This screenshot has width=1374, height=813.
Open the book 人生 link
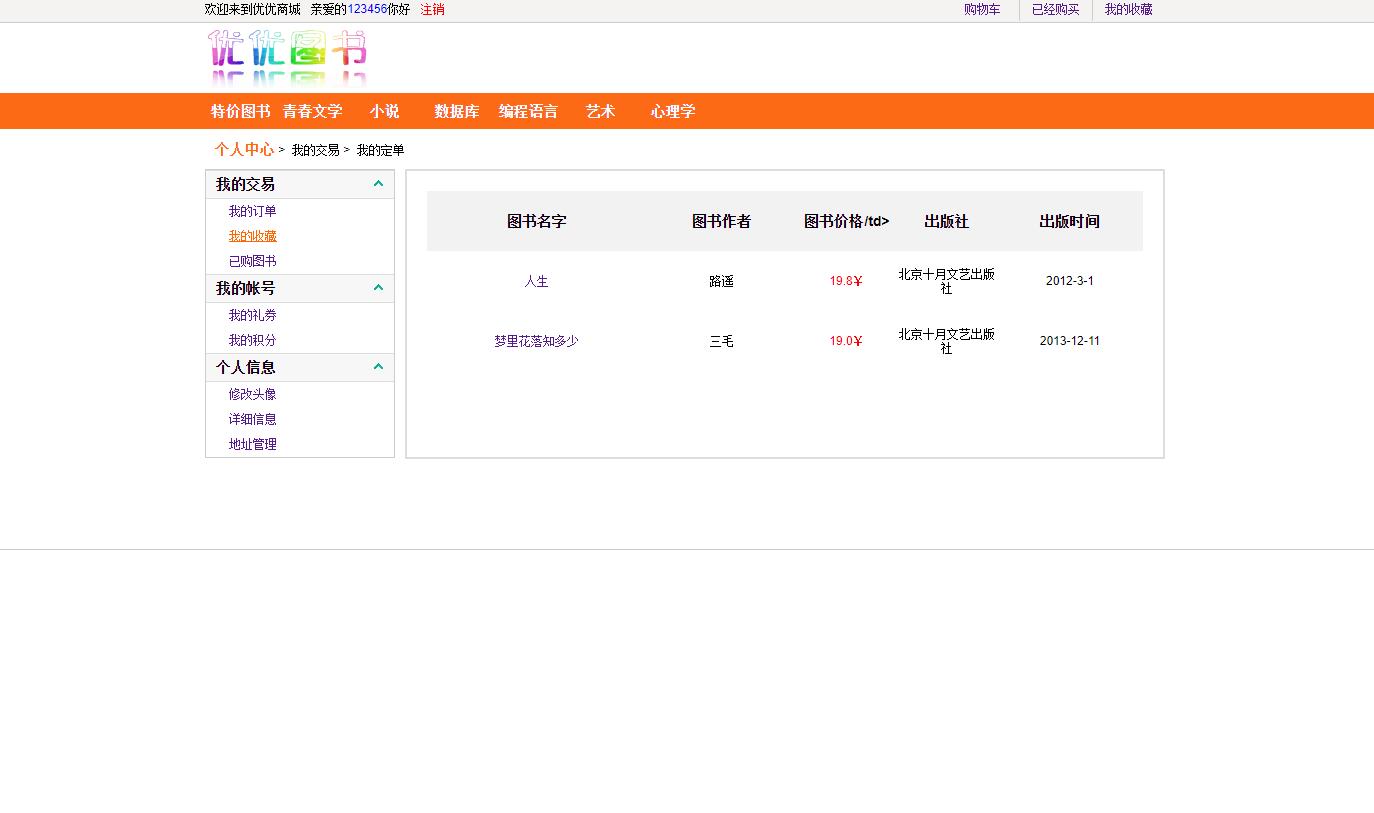pos(536,281)
